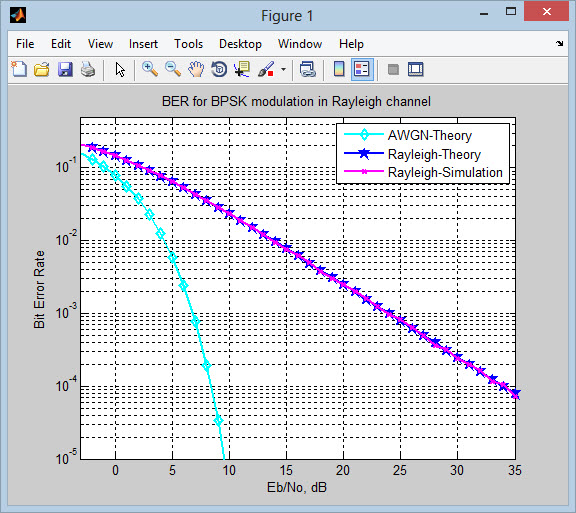Click the New Figure icon
The image size is (576, 513).
coord(19,69)
